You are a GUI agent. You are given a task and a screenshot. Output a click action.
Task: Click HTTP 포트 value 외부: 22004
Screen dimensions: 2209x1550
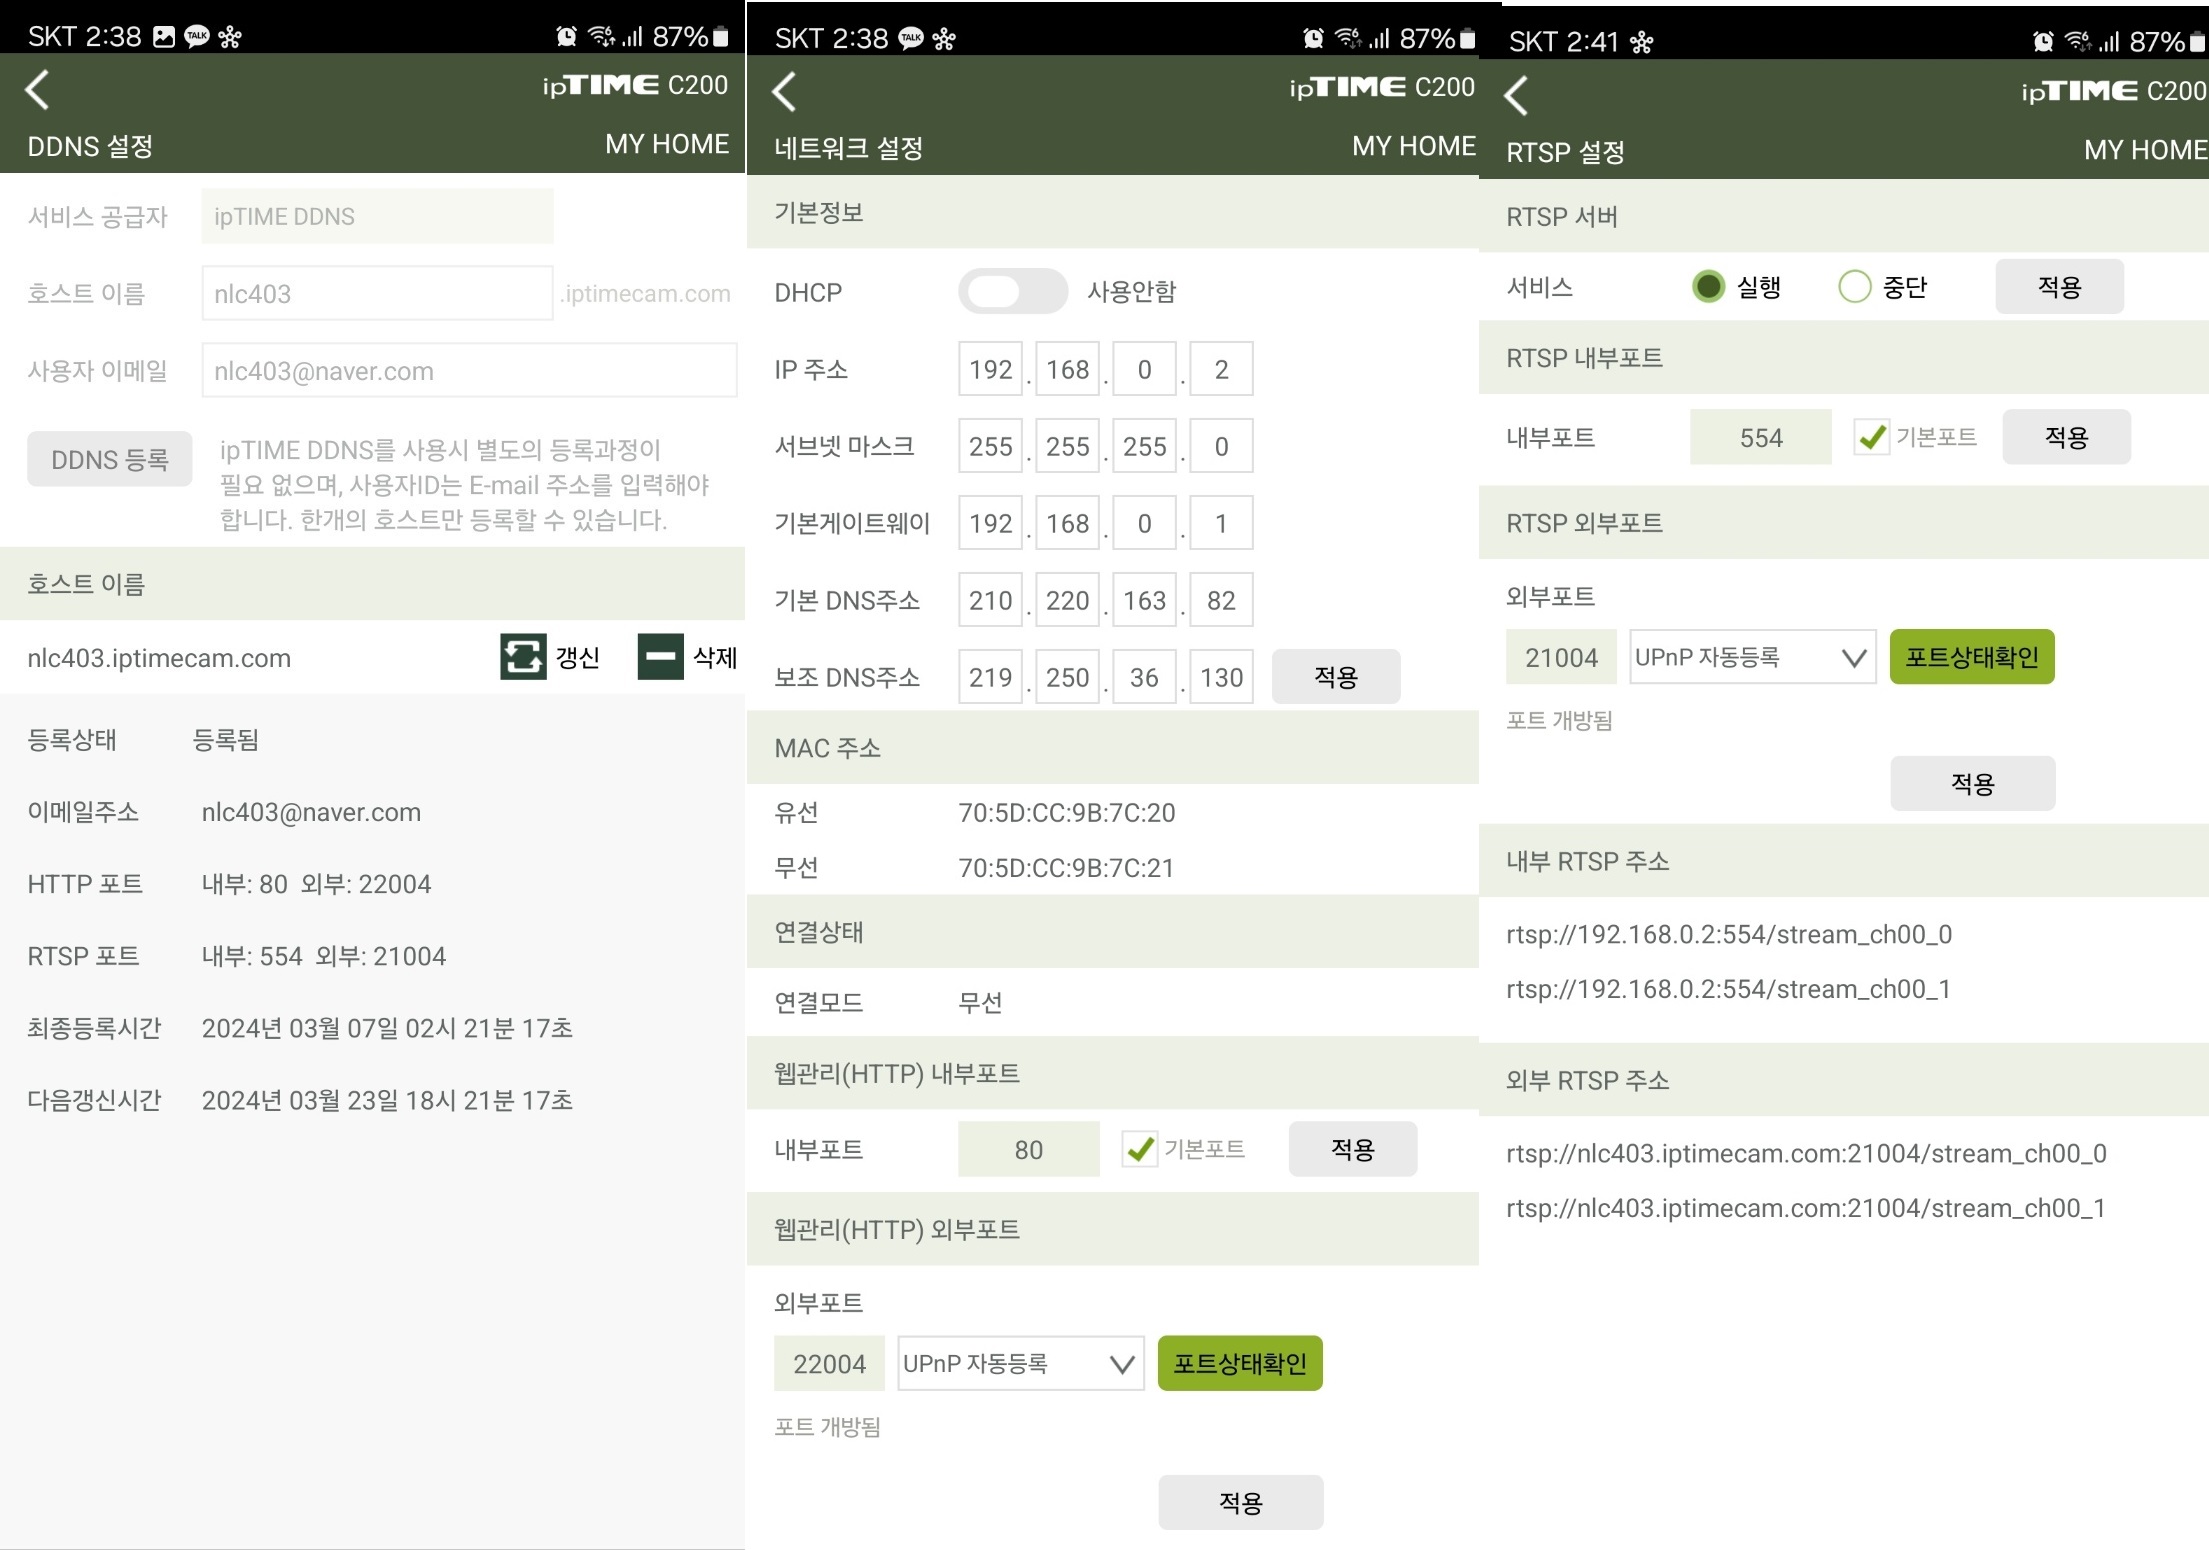point(366,884)
